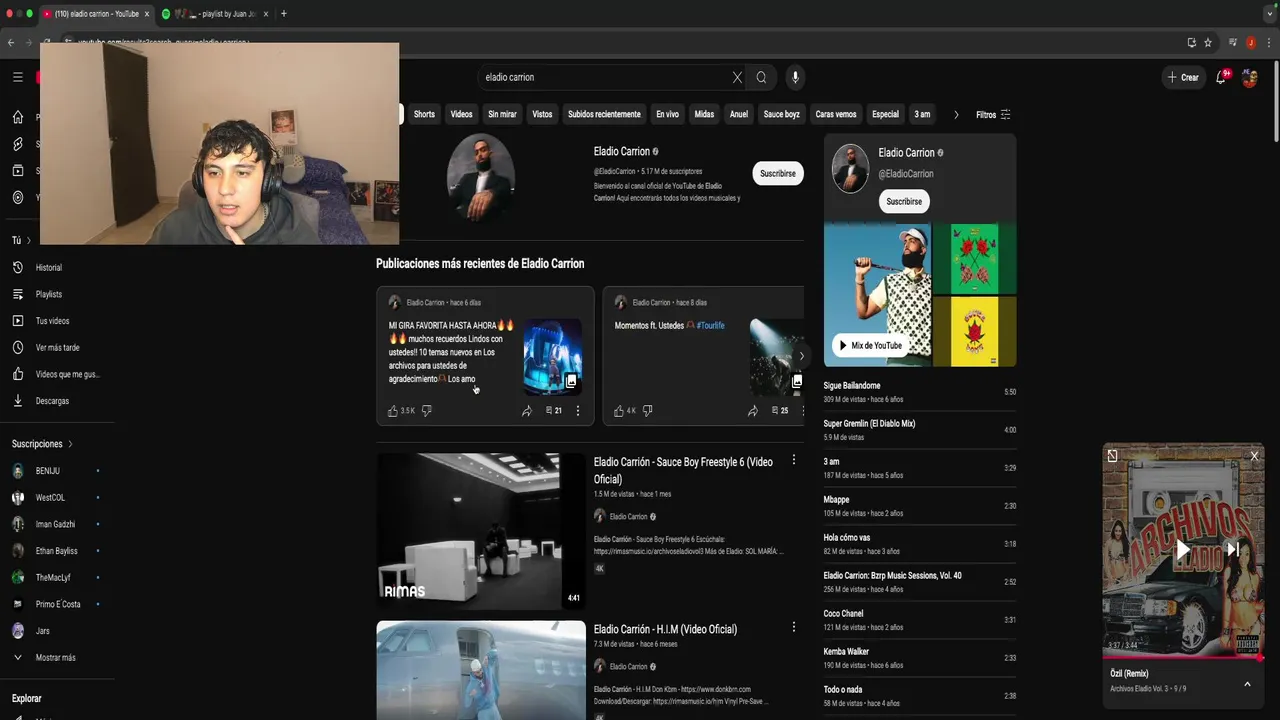Select the Videos filter chip
Screen dimensions: 1280x720
click(461, 115)
